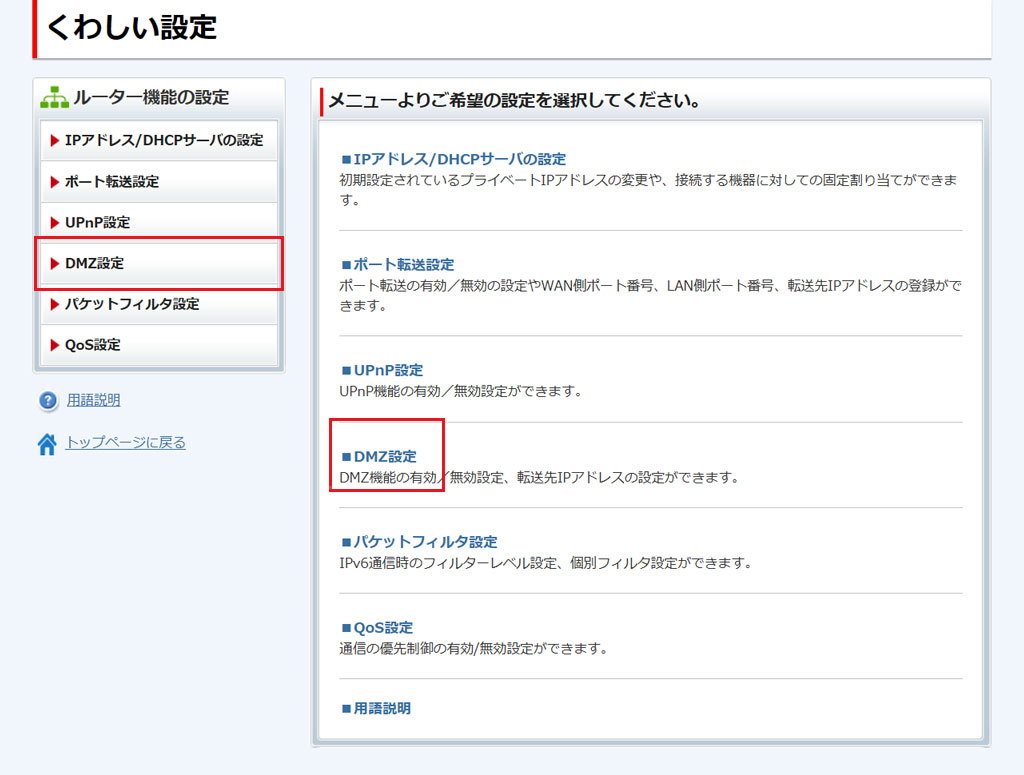Choose ポート転送設定 in sidebar menu
The image size is (1024, 775).
point(111,182)
